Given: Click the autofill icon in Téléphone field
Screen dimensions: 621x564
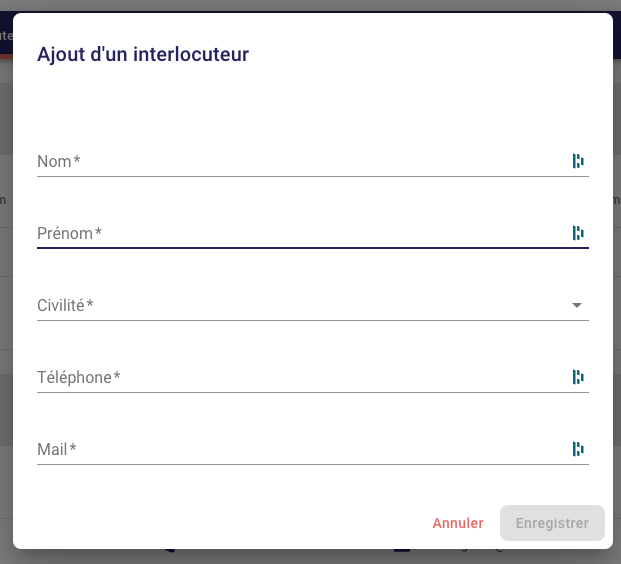Looking at the screenshot, I should [578, 377].
